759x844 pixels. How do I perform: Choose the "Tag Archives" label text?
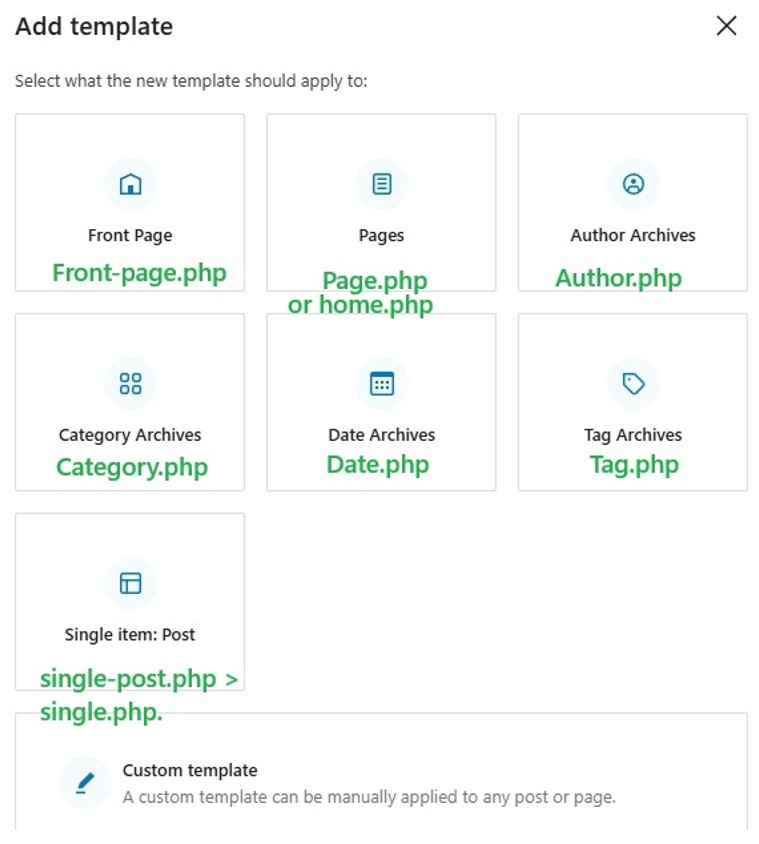point(633,435)
